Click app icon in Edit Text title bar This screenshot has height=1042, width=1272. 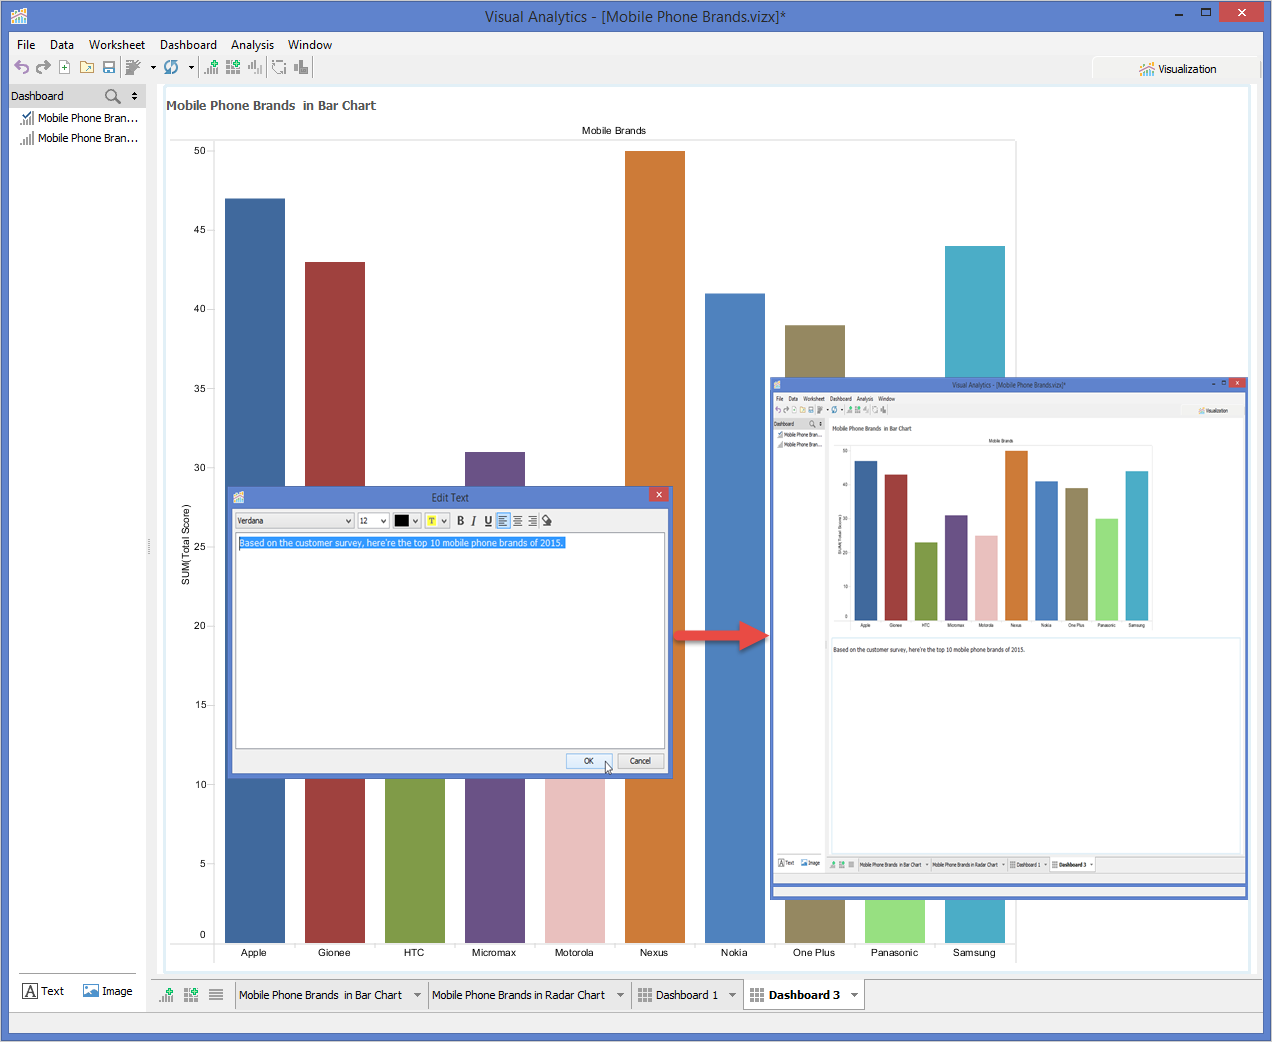tap(239, 497)
